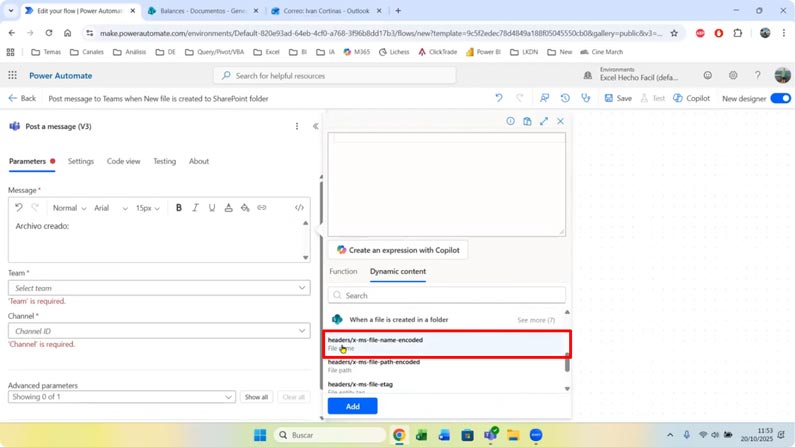Open the Post a message action options menu
Viewport: 795px width, 447px height.
[x=297, y=126]
